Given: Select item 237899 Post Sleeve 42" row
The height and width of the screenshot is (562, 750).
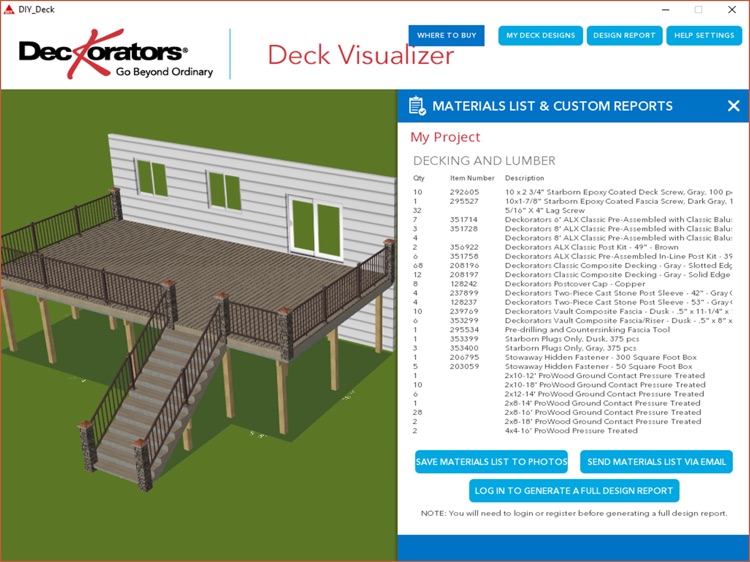Looking at the screenshot, I should 573,293.
